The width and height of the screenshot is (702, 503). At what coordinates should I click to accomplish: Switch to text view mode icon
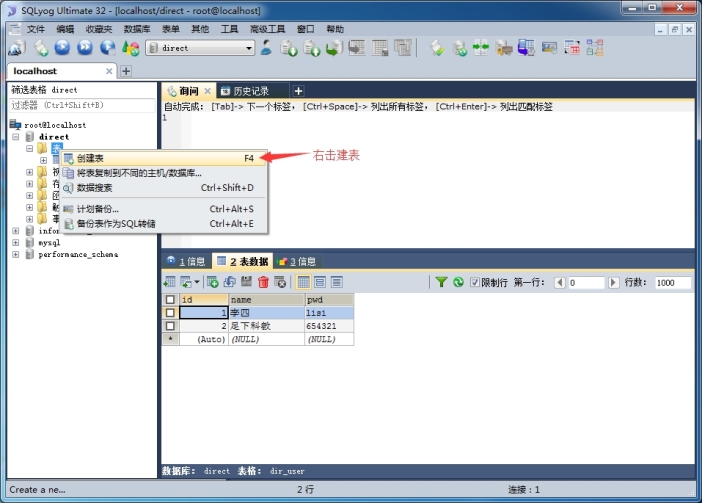337,282
